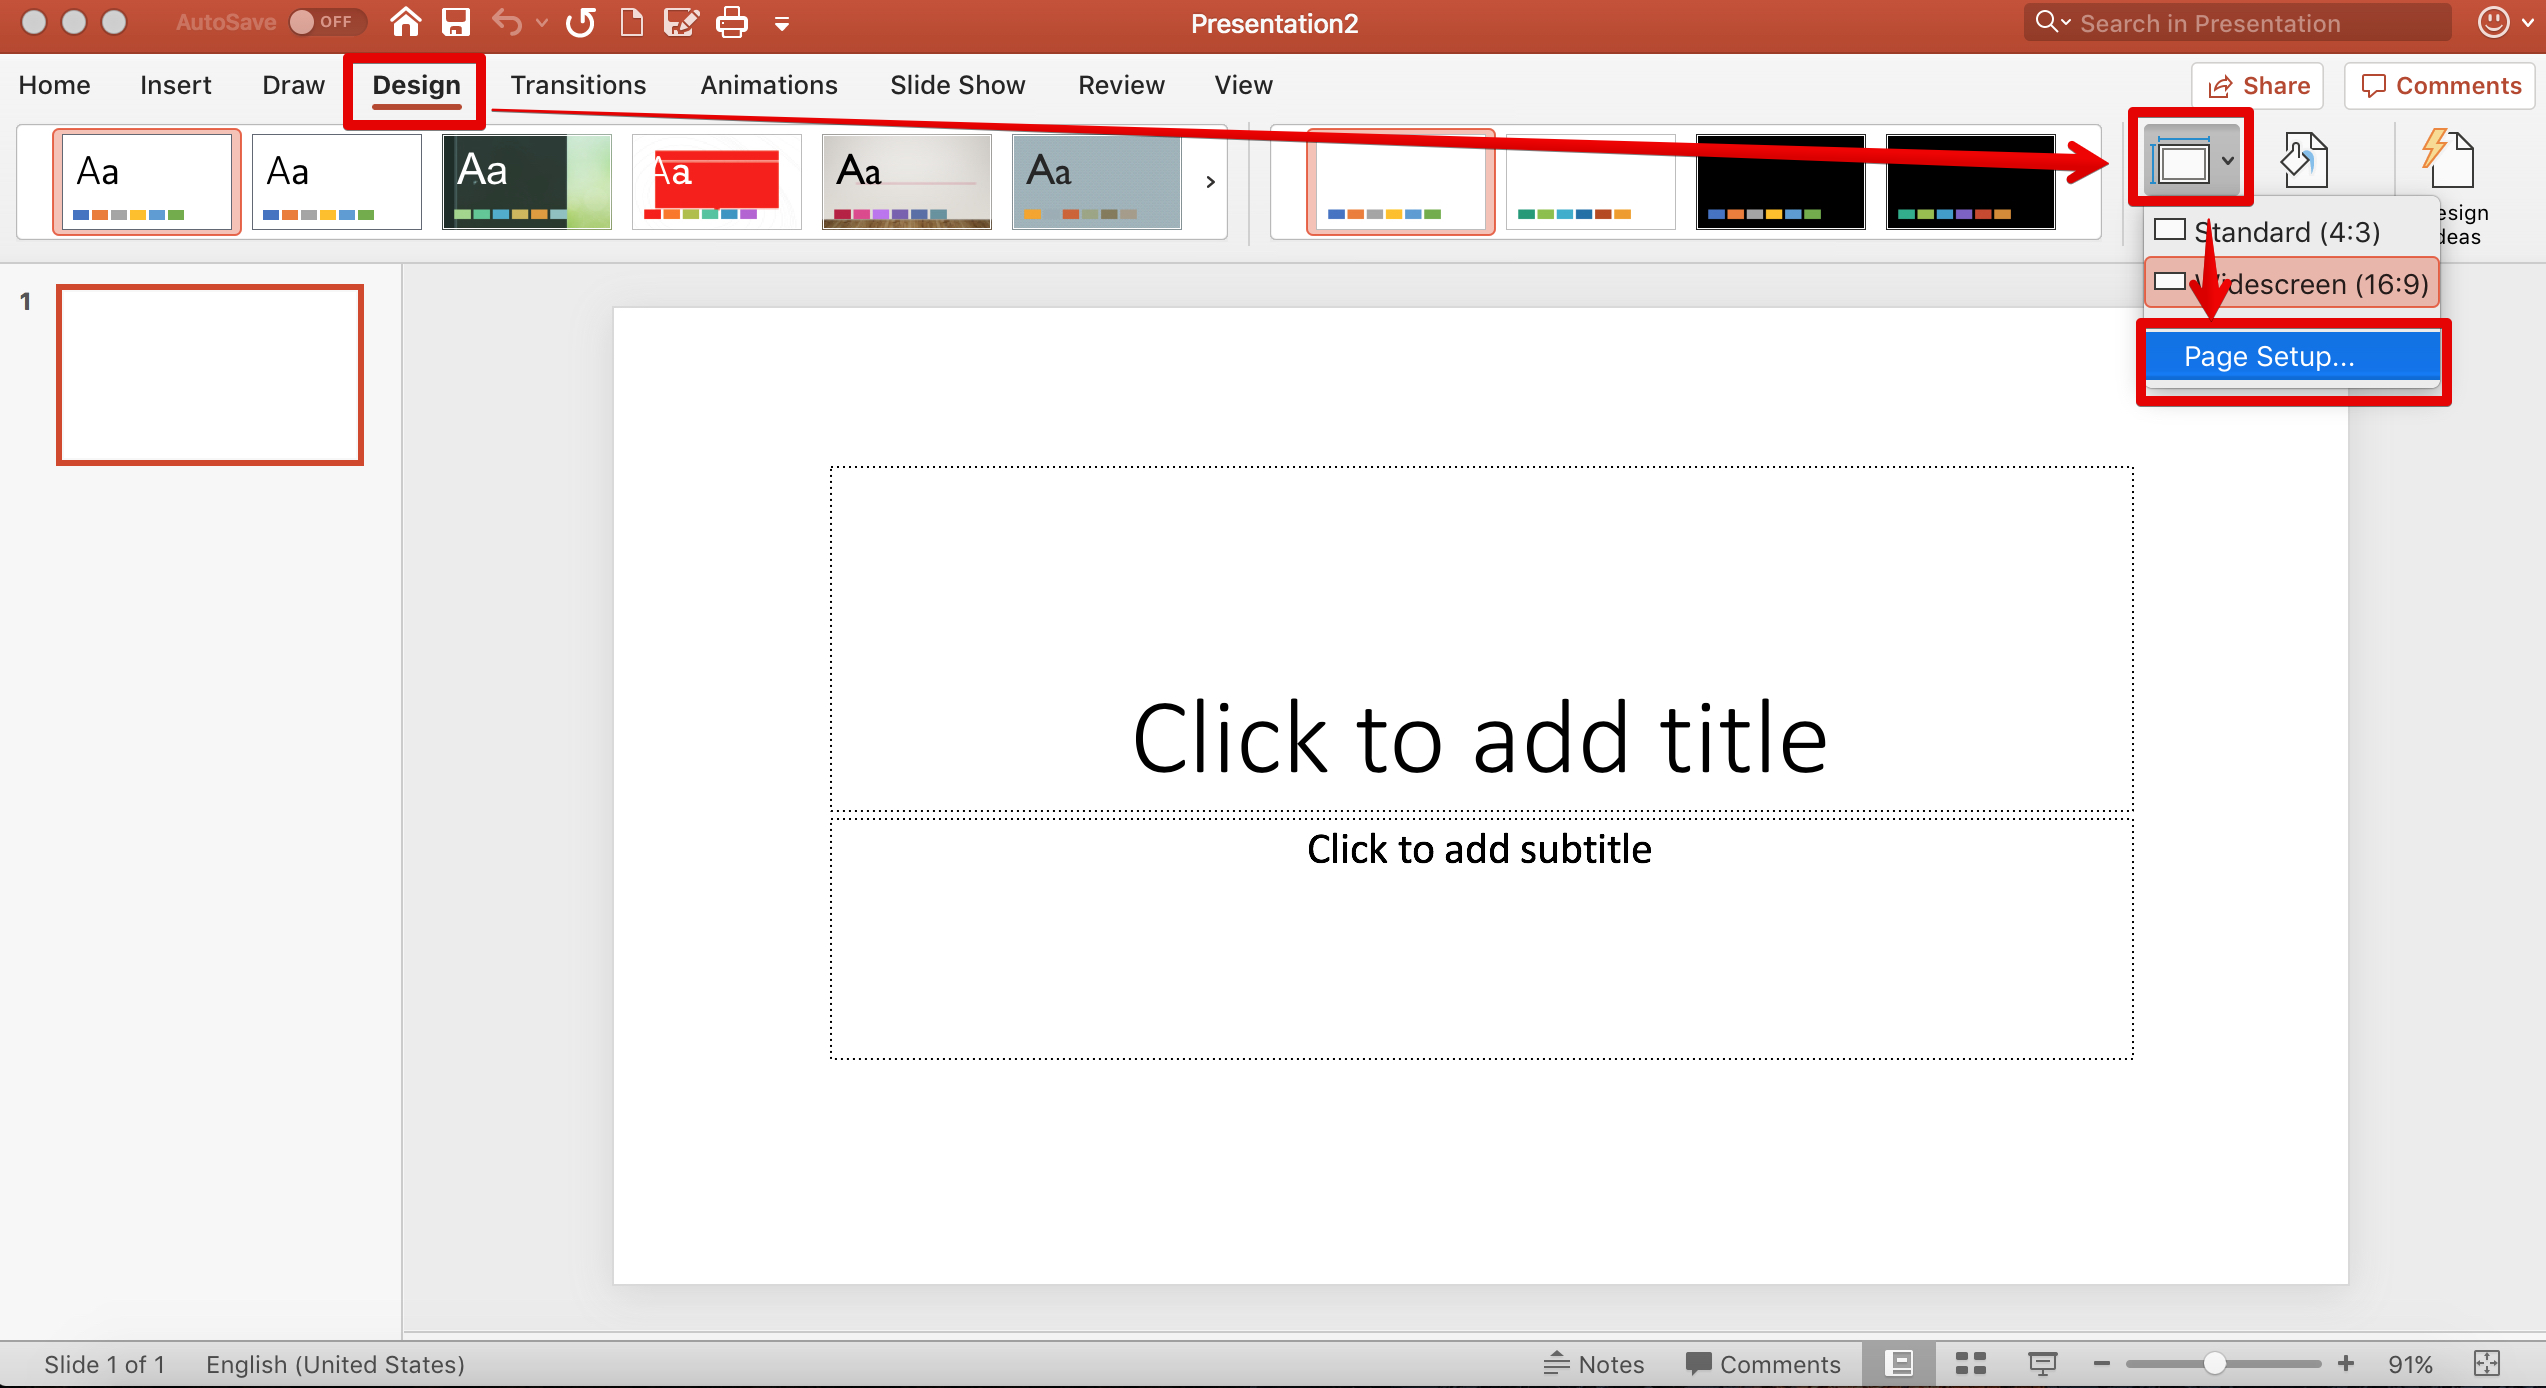The image size is (2546, 1388).
Task: Toggle the Notes pane in status bar
Action: click(1594, 1364)
